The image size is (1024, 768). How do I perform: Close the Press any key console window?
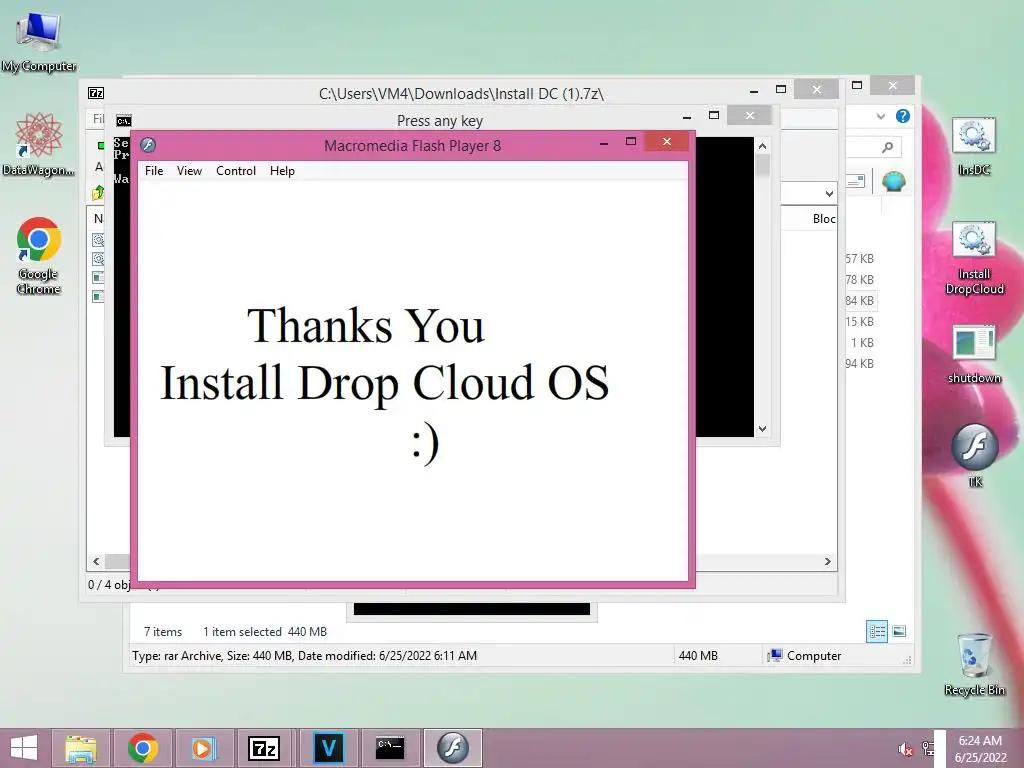coord(750,116)
